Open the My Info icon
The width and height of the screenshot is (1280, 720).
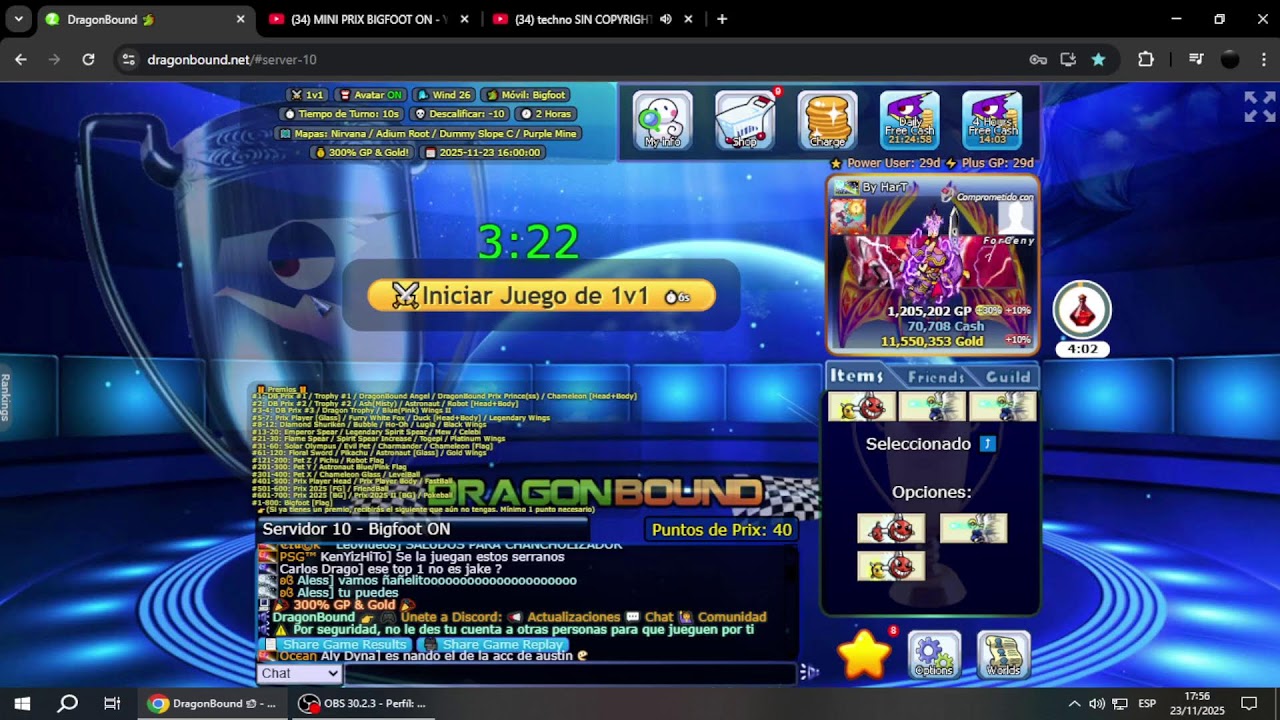pyautogui.click(x=662, y=121)
